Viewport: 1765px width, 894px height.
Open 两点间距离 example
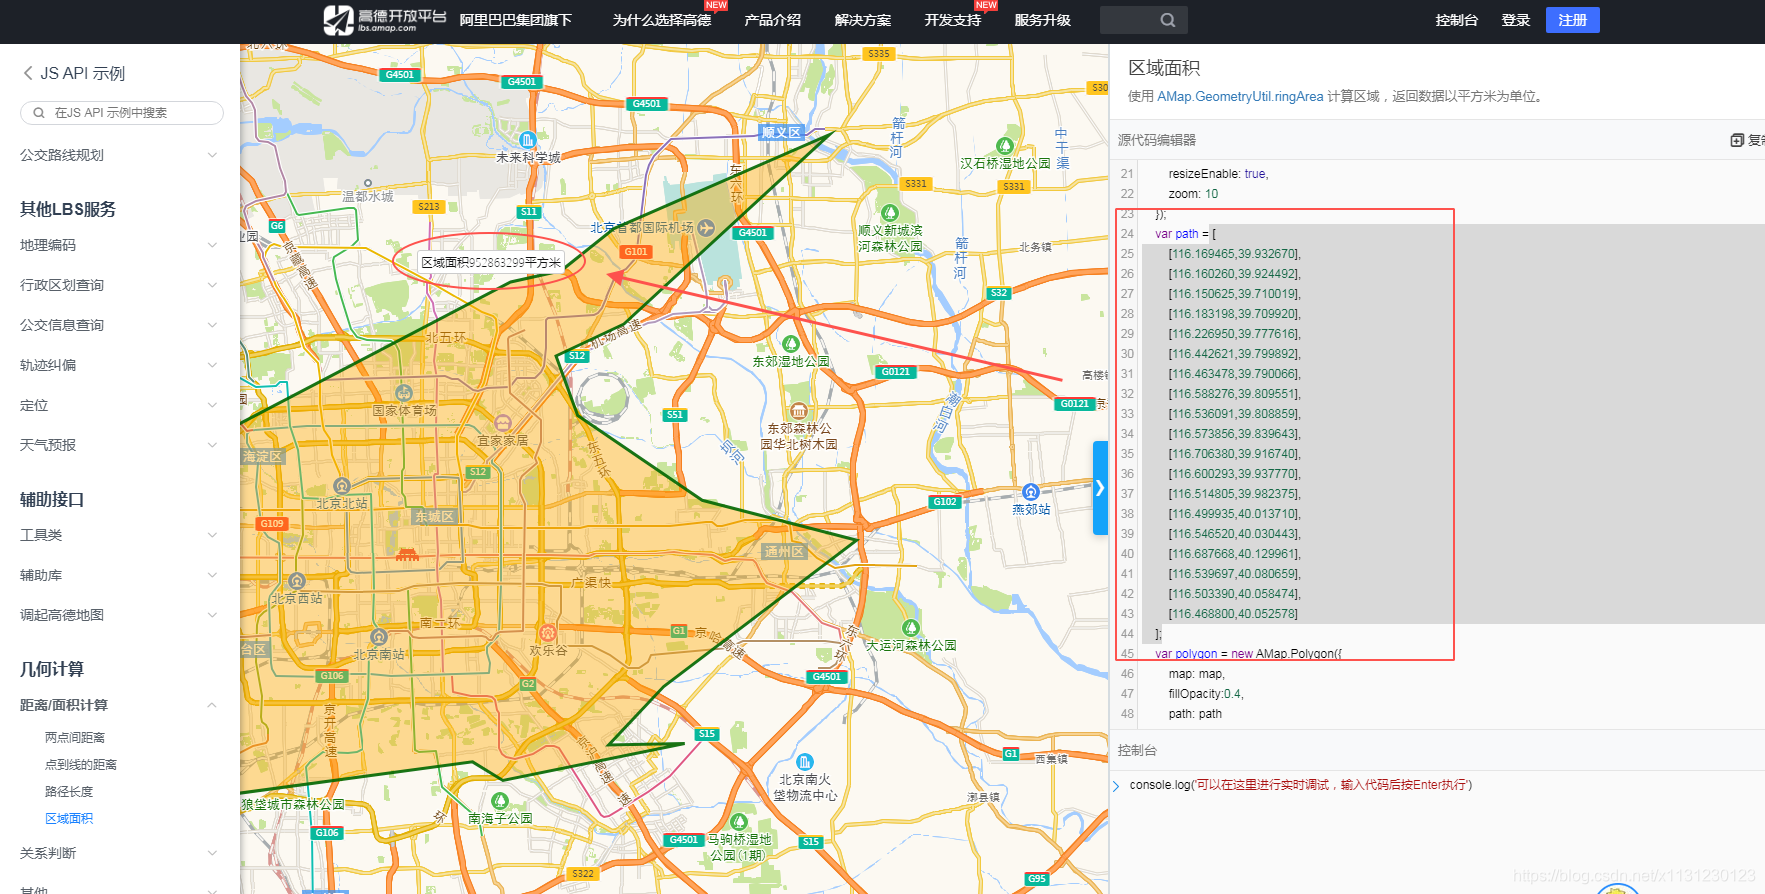(x=75, y=738)
